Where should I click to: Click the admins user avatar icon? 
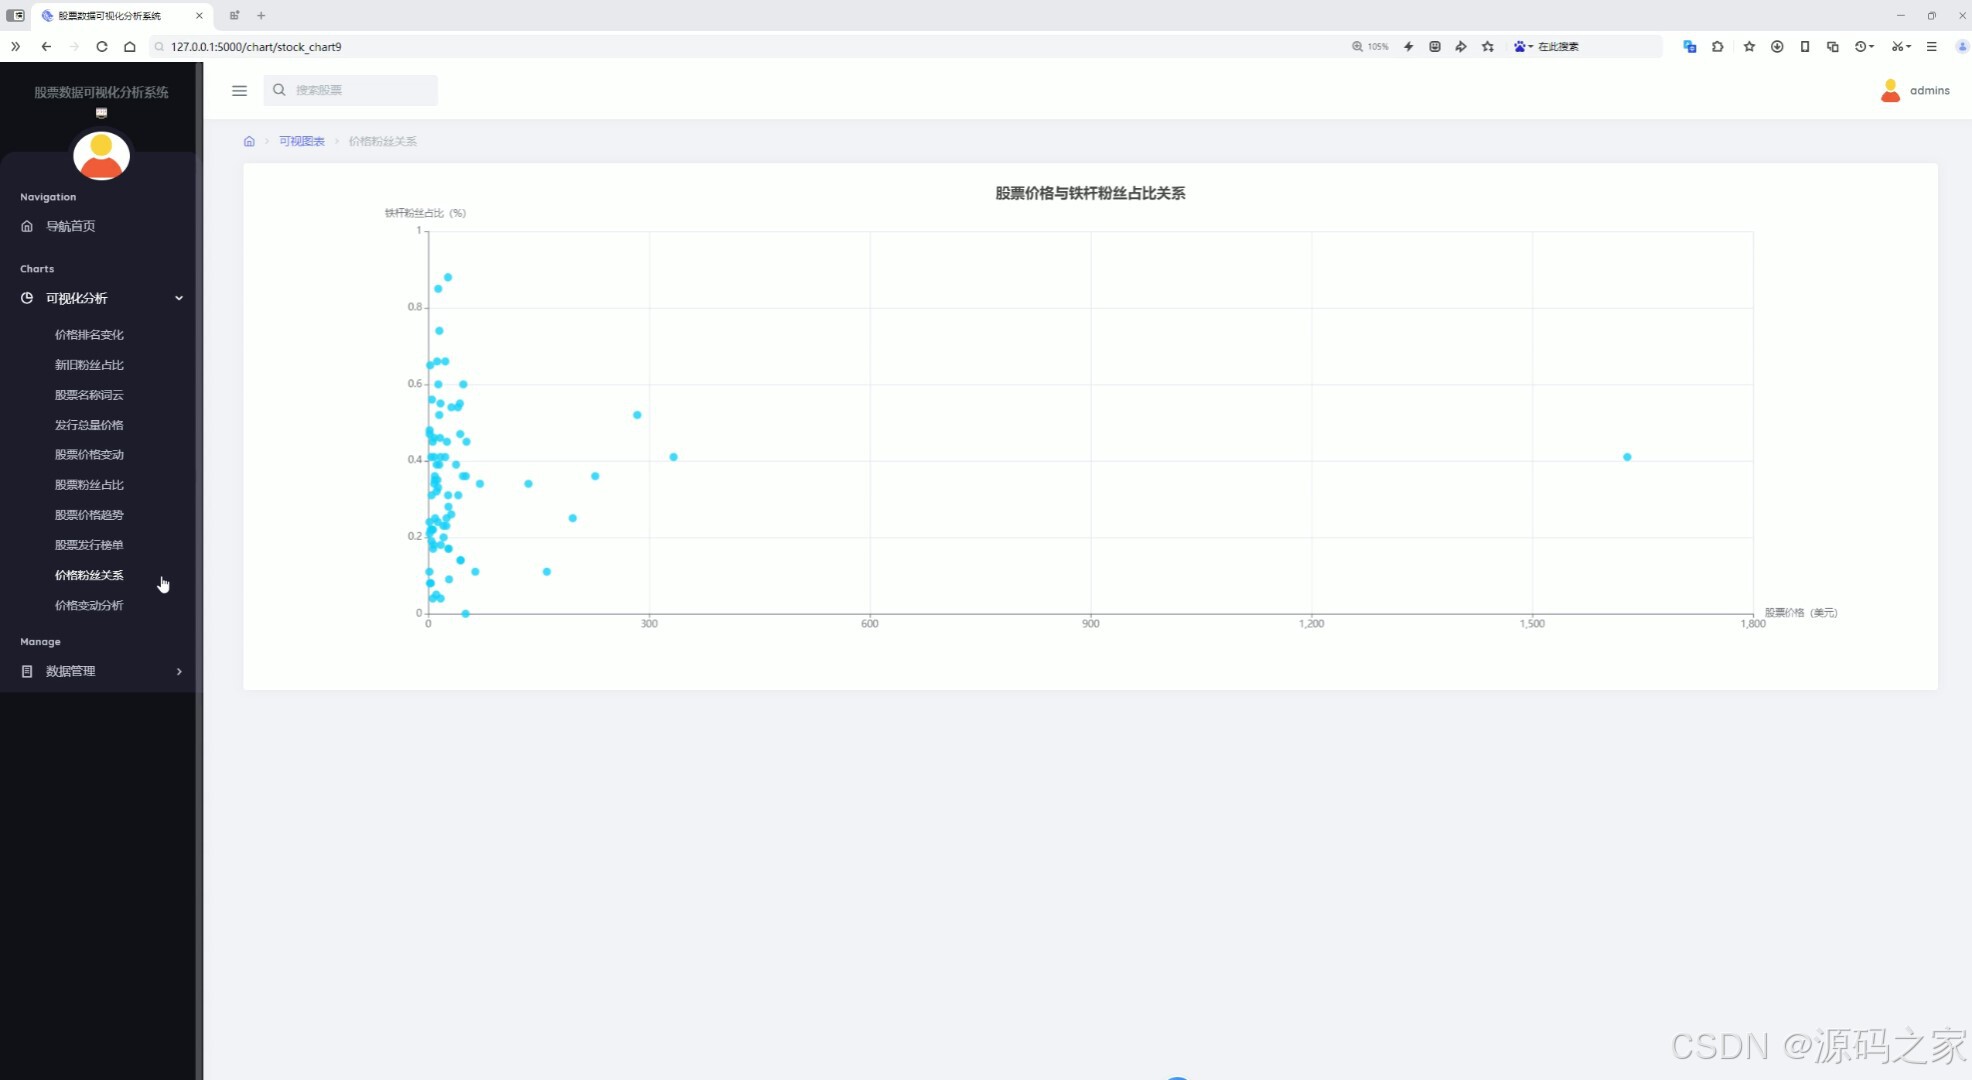1890,90
